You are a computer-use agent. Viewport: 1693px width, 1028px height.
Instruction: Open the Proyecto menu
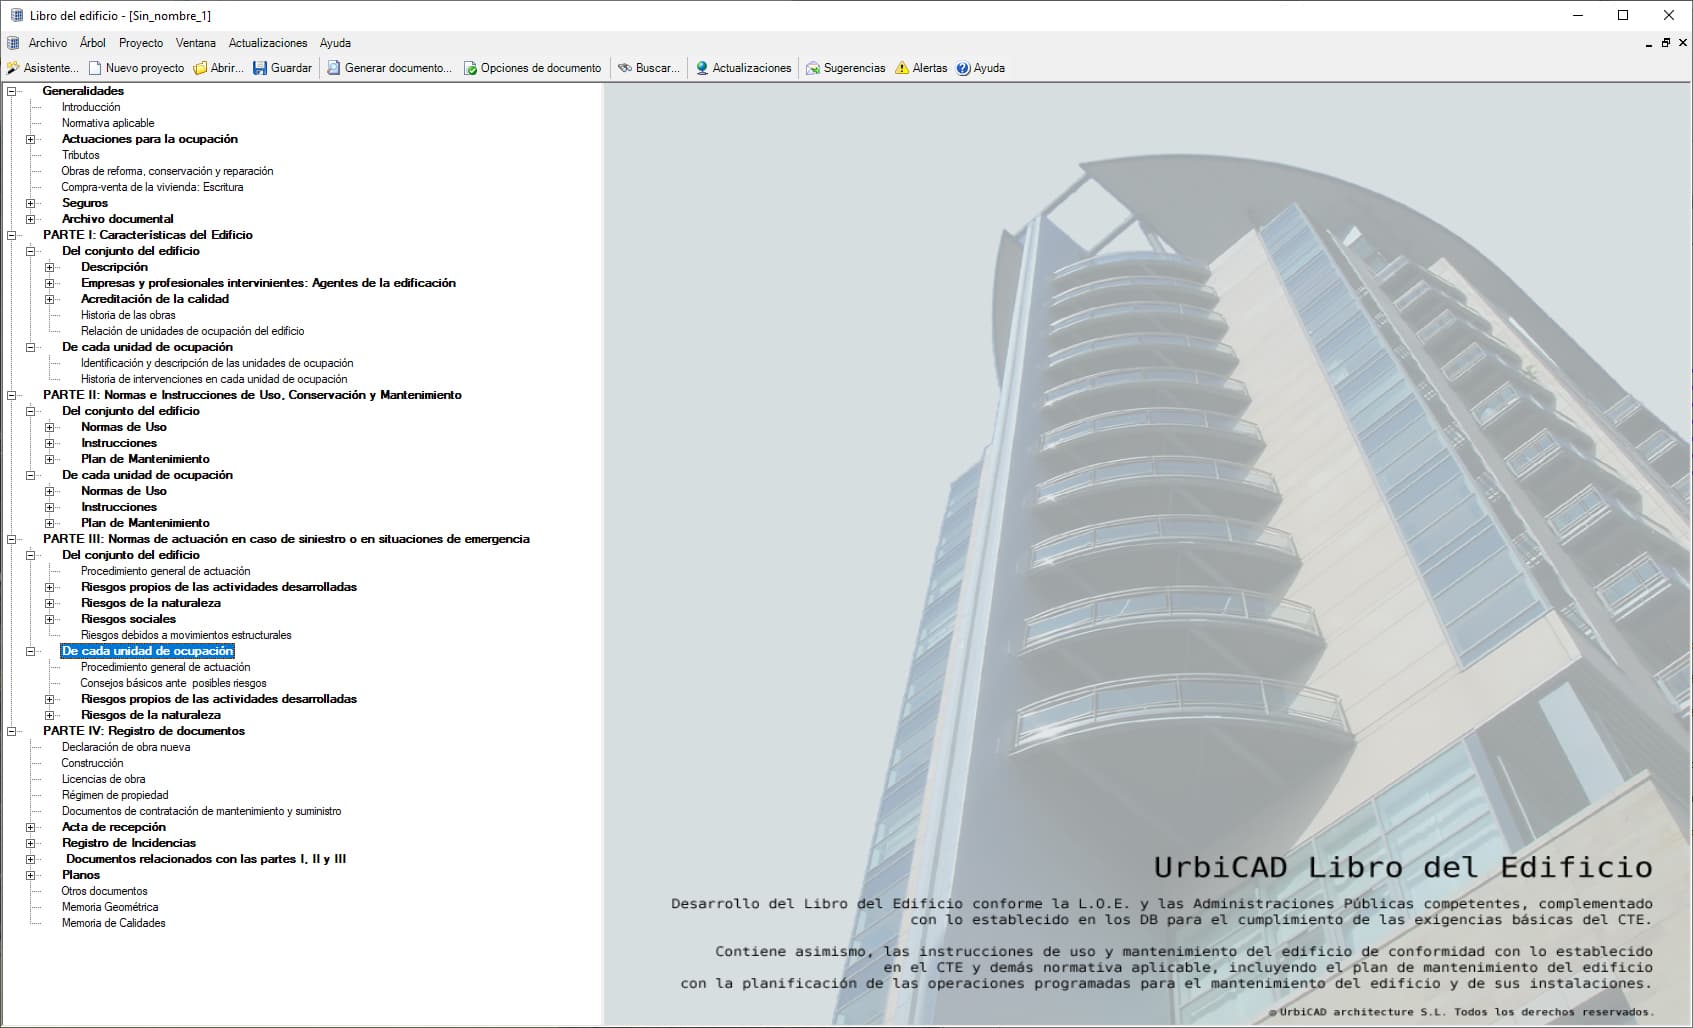[141, 43]
